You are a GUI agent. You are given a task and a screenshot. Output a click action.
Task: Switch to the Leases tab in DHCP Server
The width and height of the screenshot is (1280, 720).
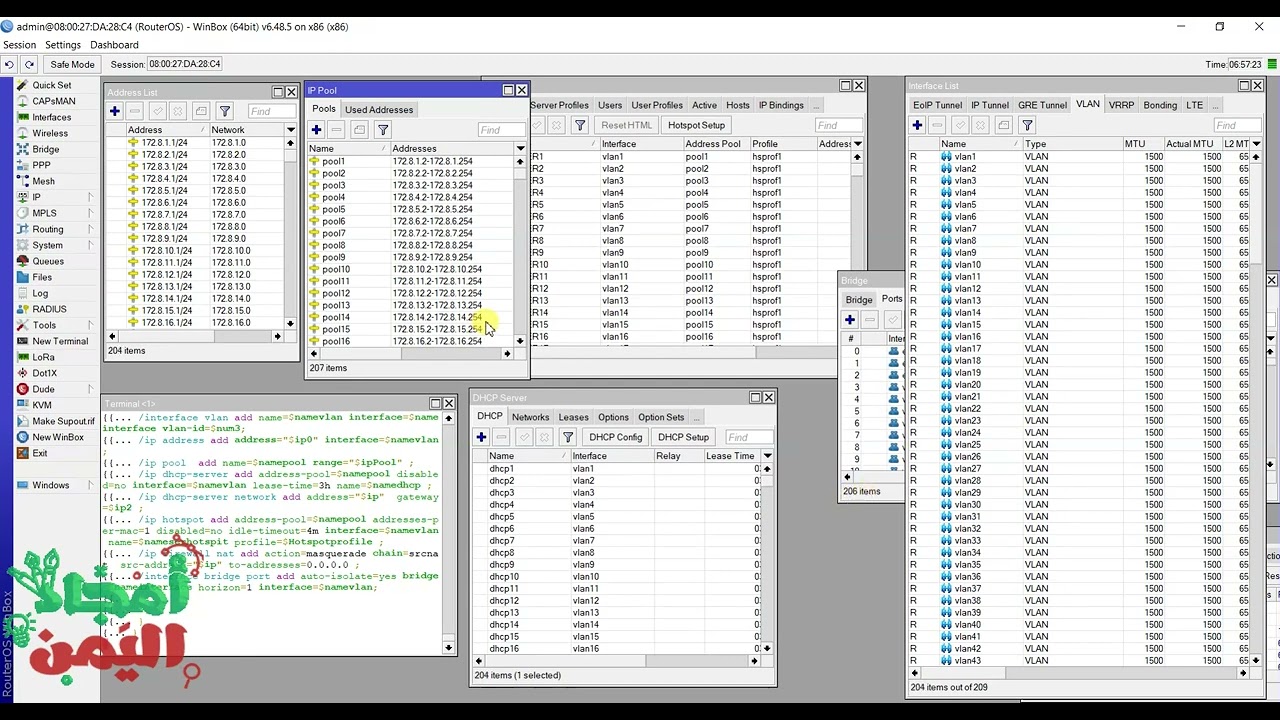(573, 417)
